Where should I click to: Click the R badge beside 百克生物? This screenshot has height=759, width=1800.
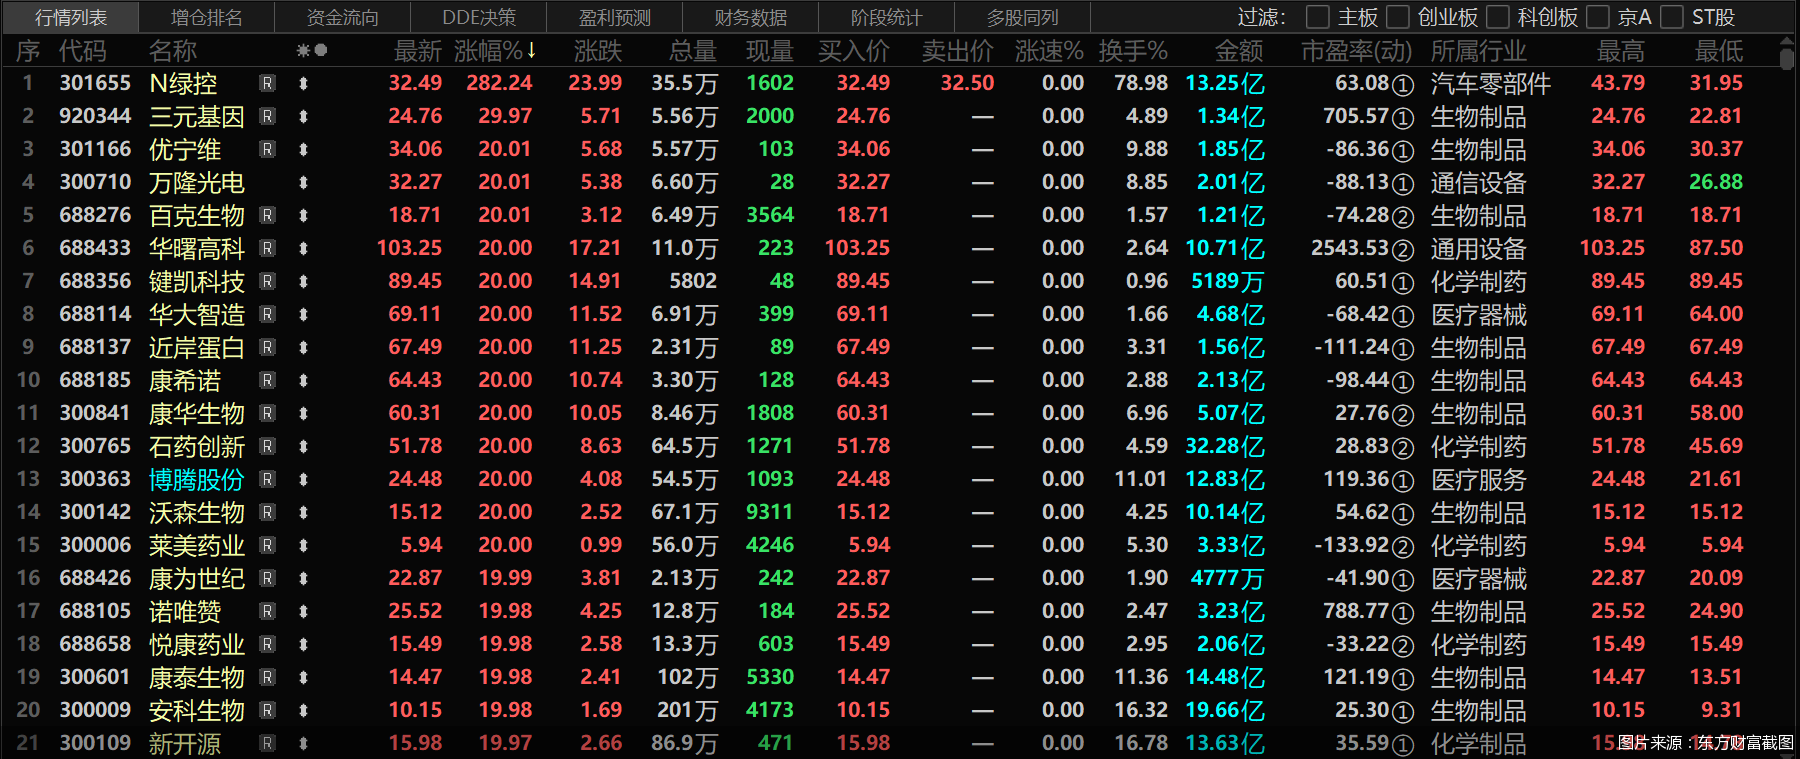(267, 216)
